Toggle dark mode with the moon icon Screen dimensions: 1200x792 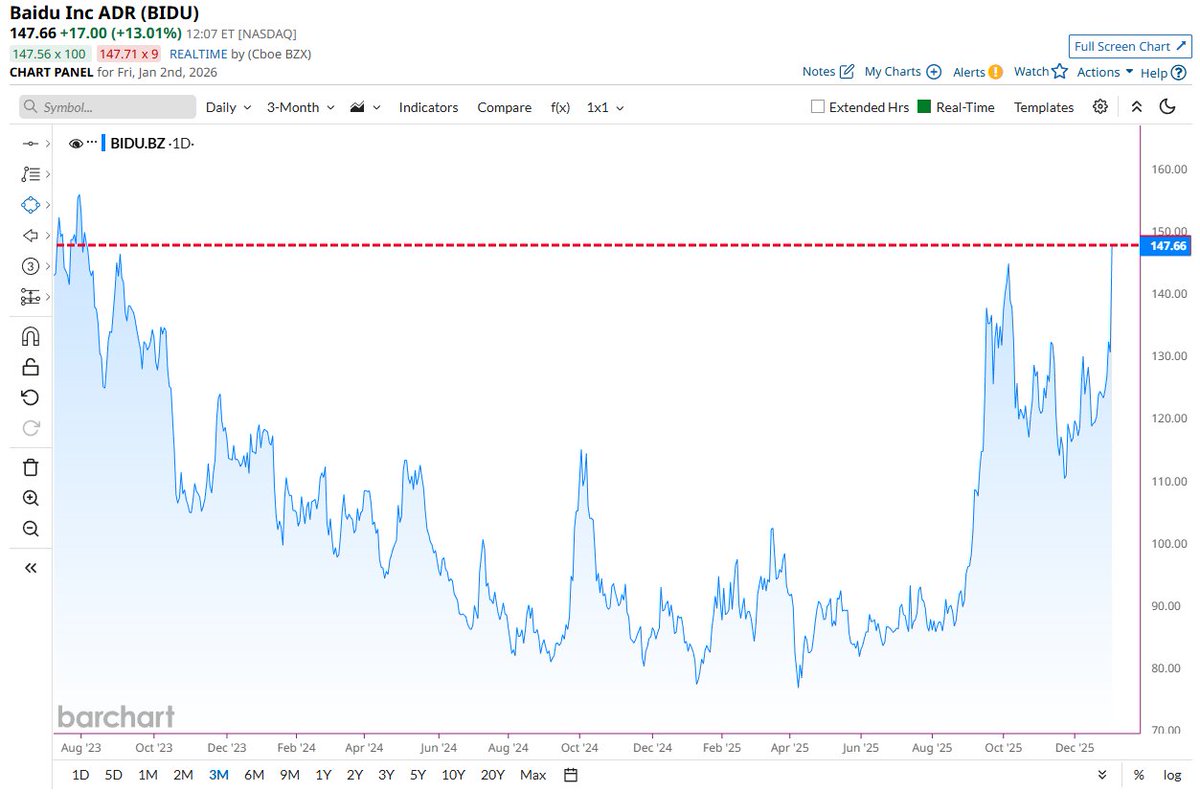coord(1165,107)
